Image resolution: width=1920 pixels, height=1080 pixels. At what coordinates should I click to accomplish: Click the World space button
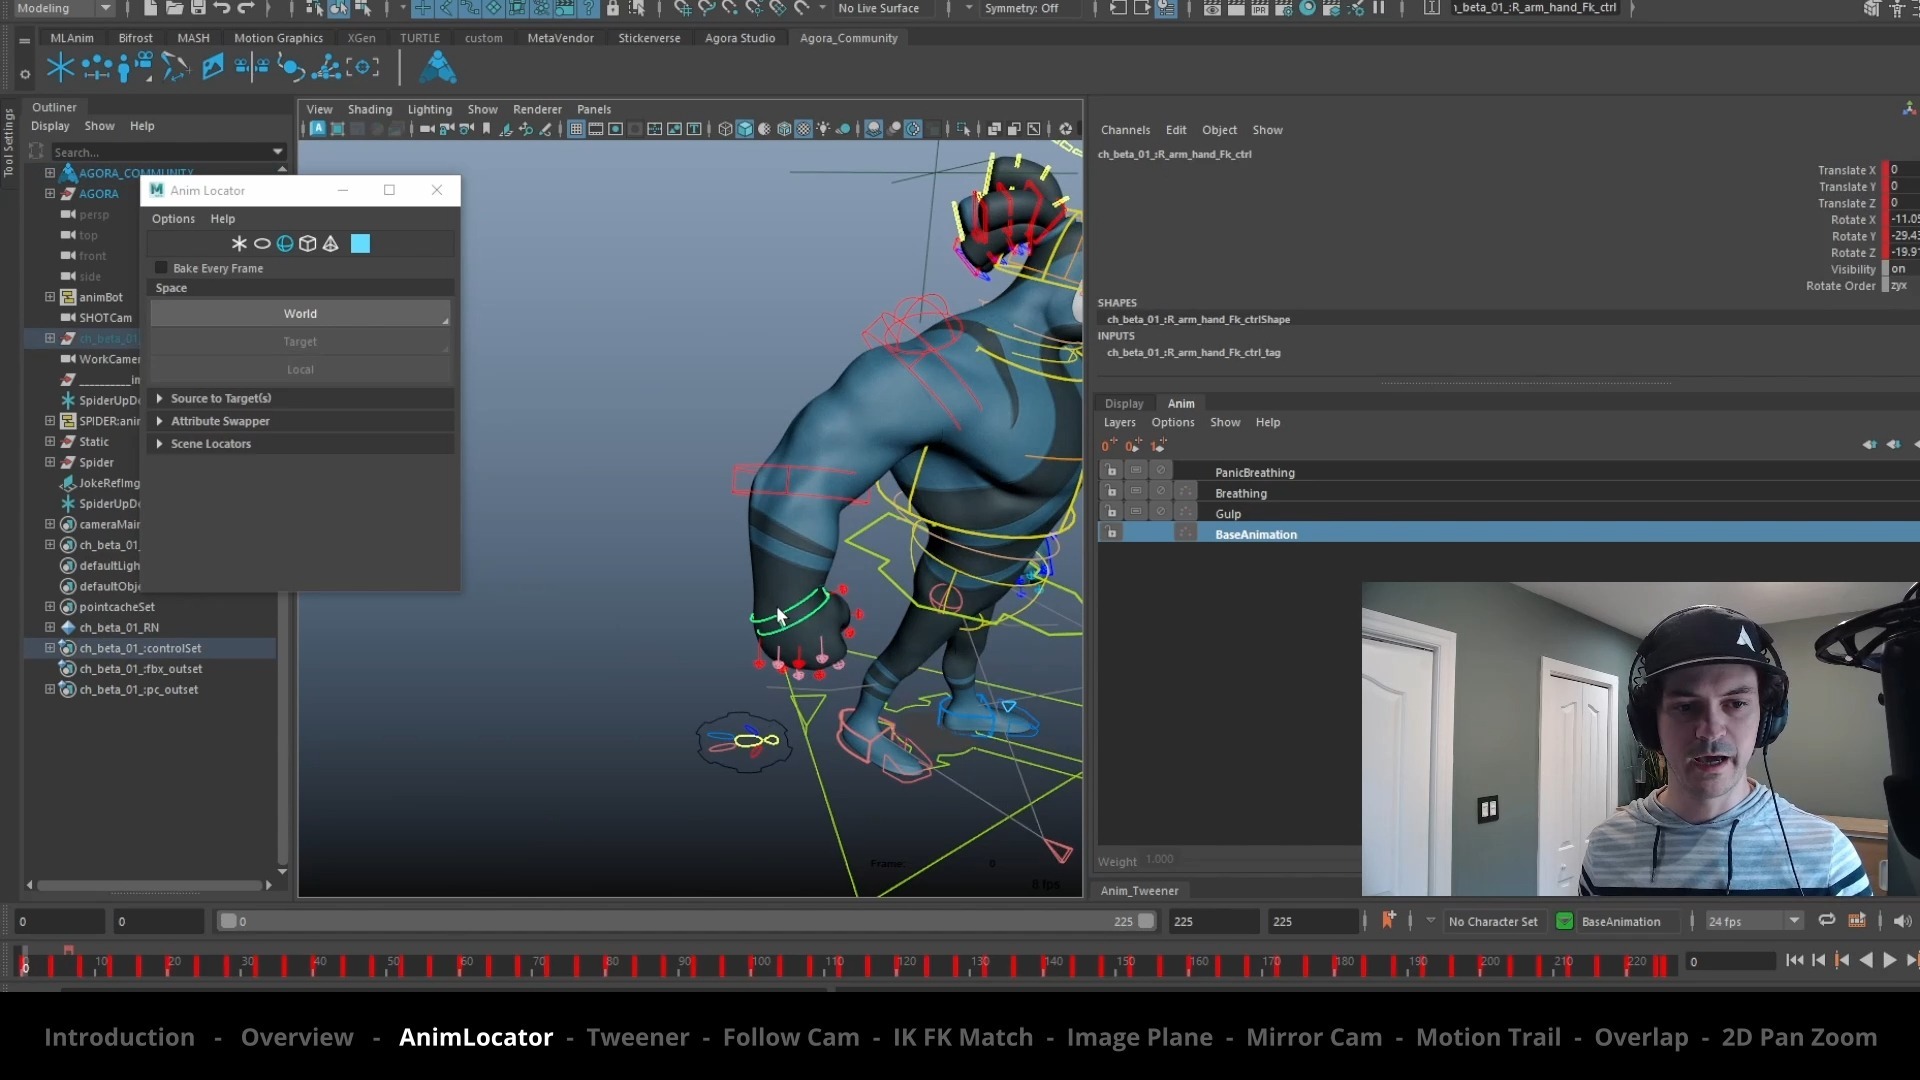click(299, 314)
